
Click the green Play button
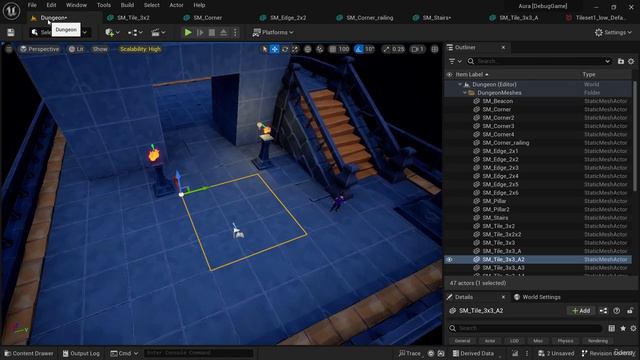point(188,32)
